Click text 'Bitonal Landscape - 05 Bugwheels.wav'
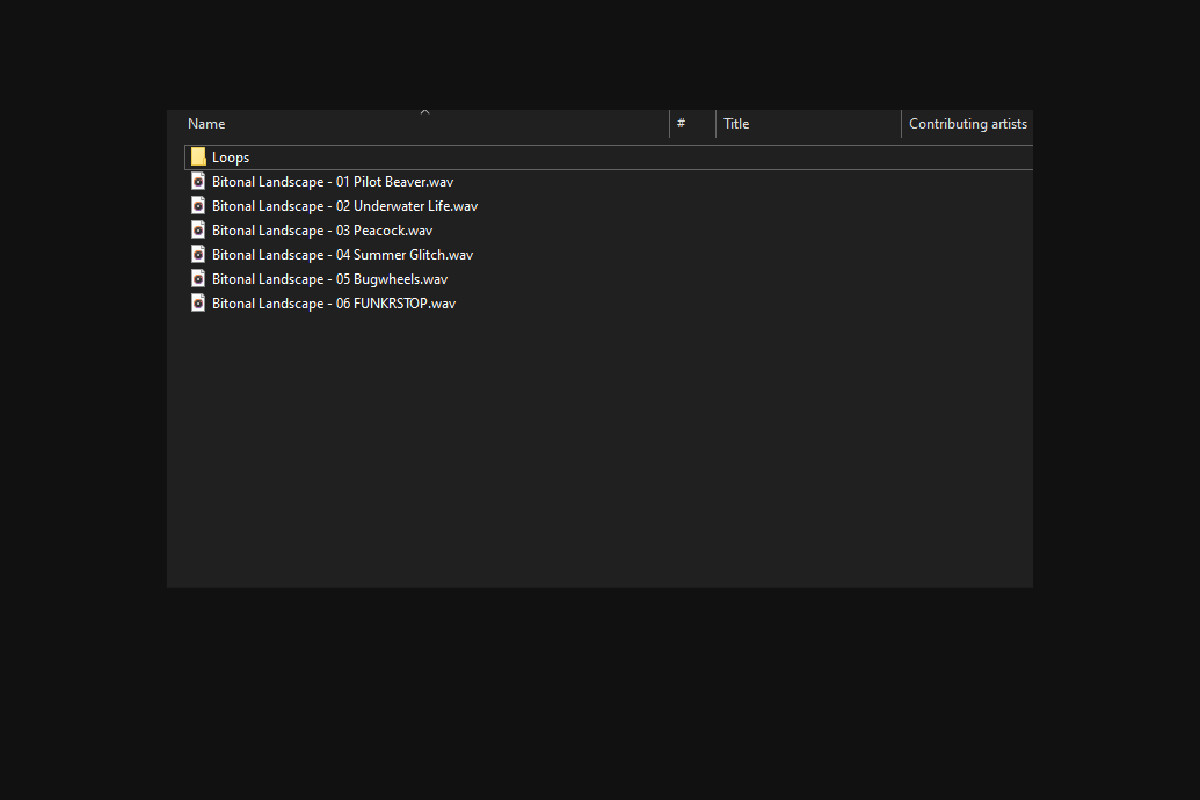1200x800 pixels. [330, 279]
